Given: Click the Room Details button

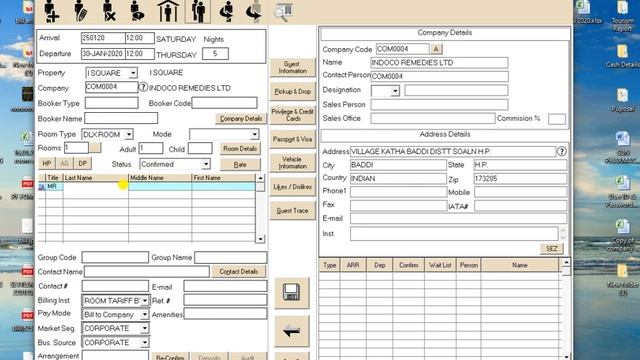Looking at the screenshot, I should click(240, 149).
